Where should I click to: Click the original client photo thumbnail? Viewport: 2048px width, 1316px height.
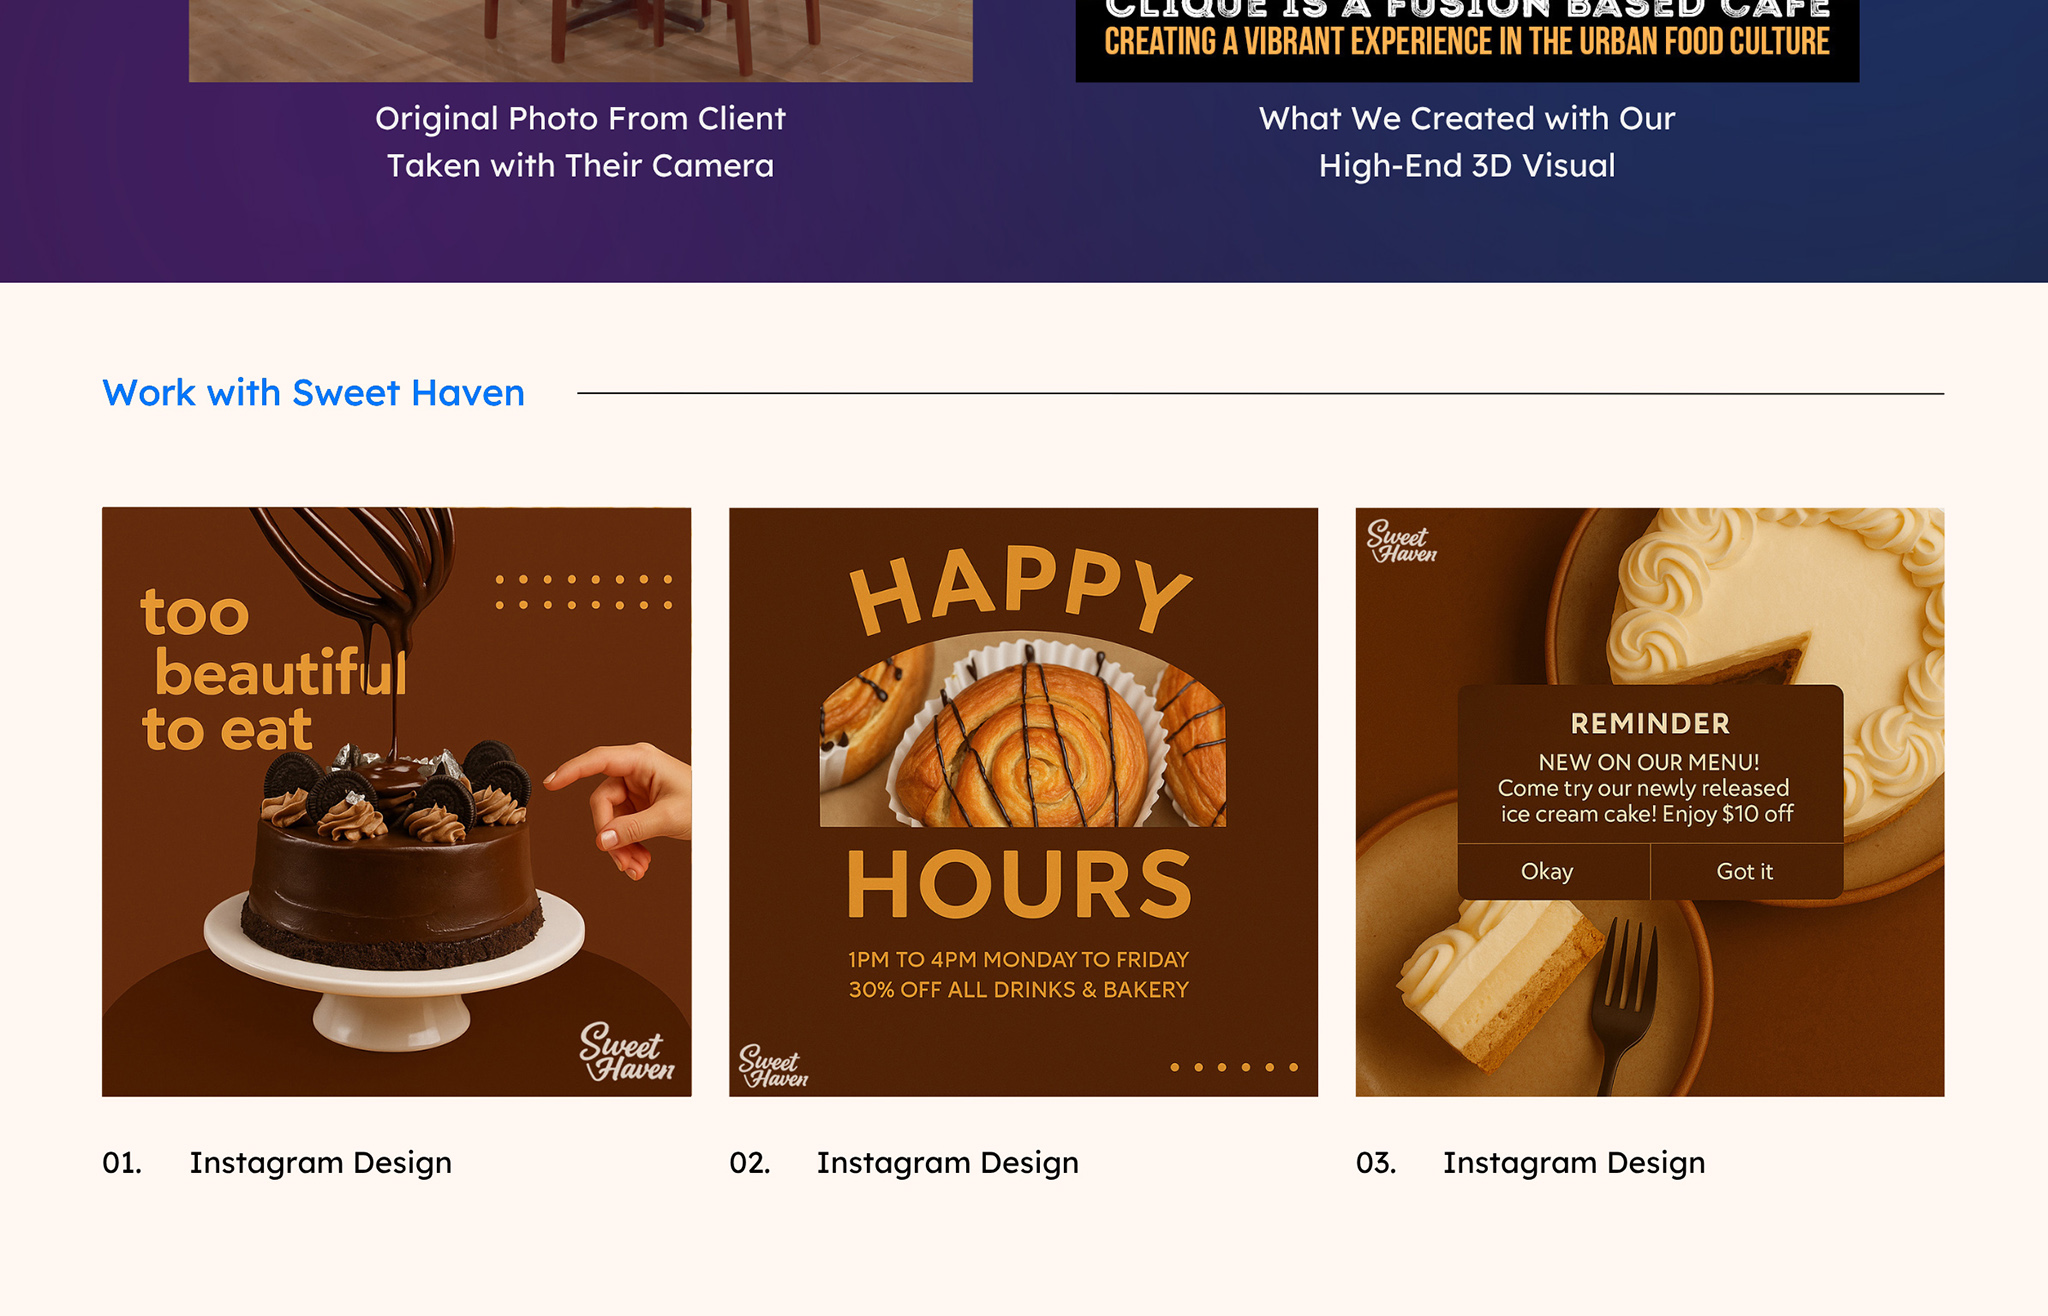click(x=580, y=38)
